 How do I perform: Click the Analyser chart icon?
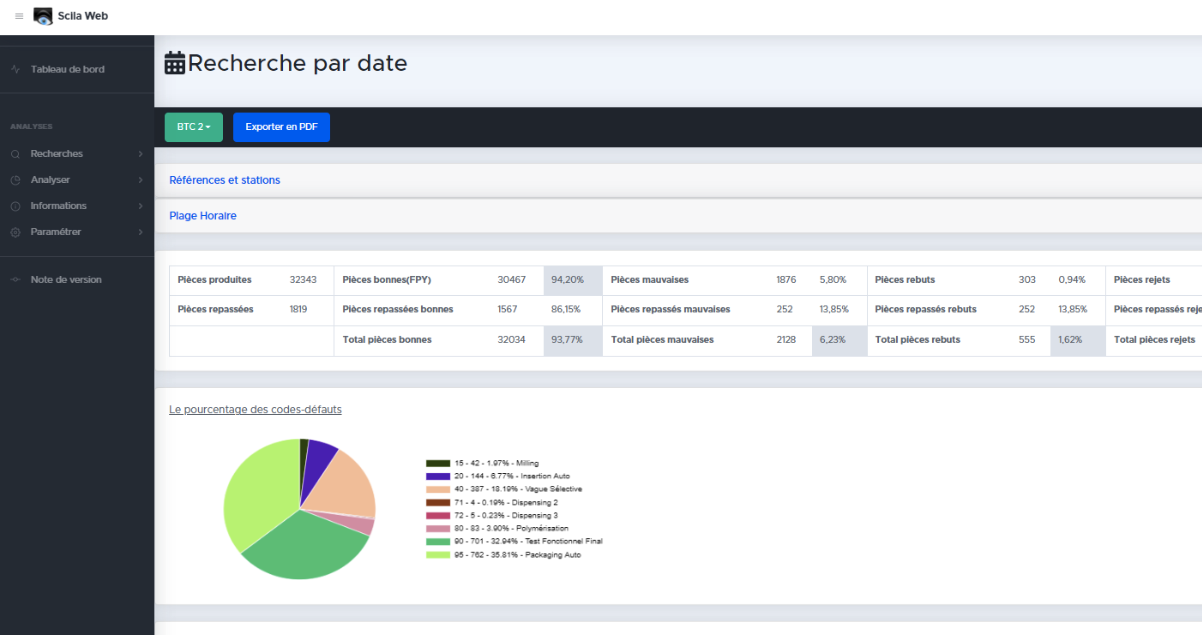pyautogui.click(x=15, y=180)
